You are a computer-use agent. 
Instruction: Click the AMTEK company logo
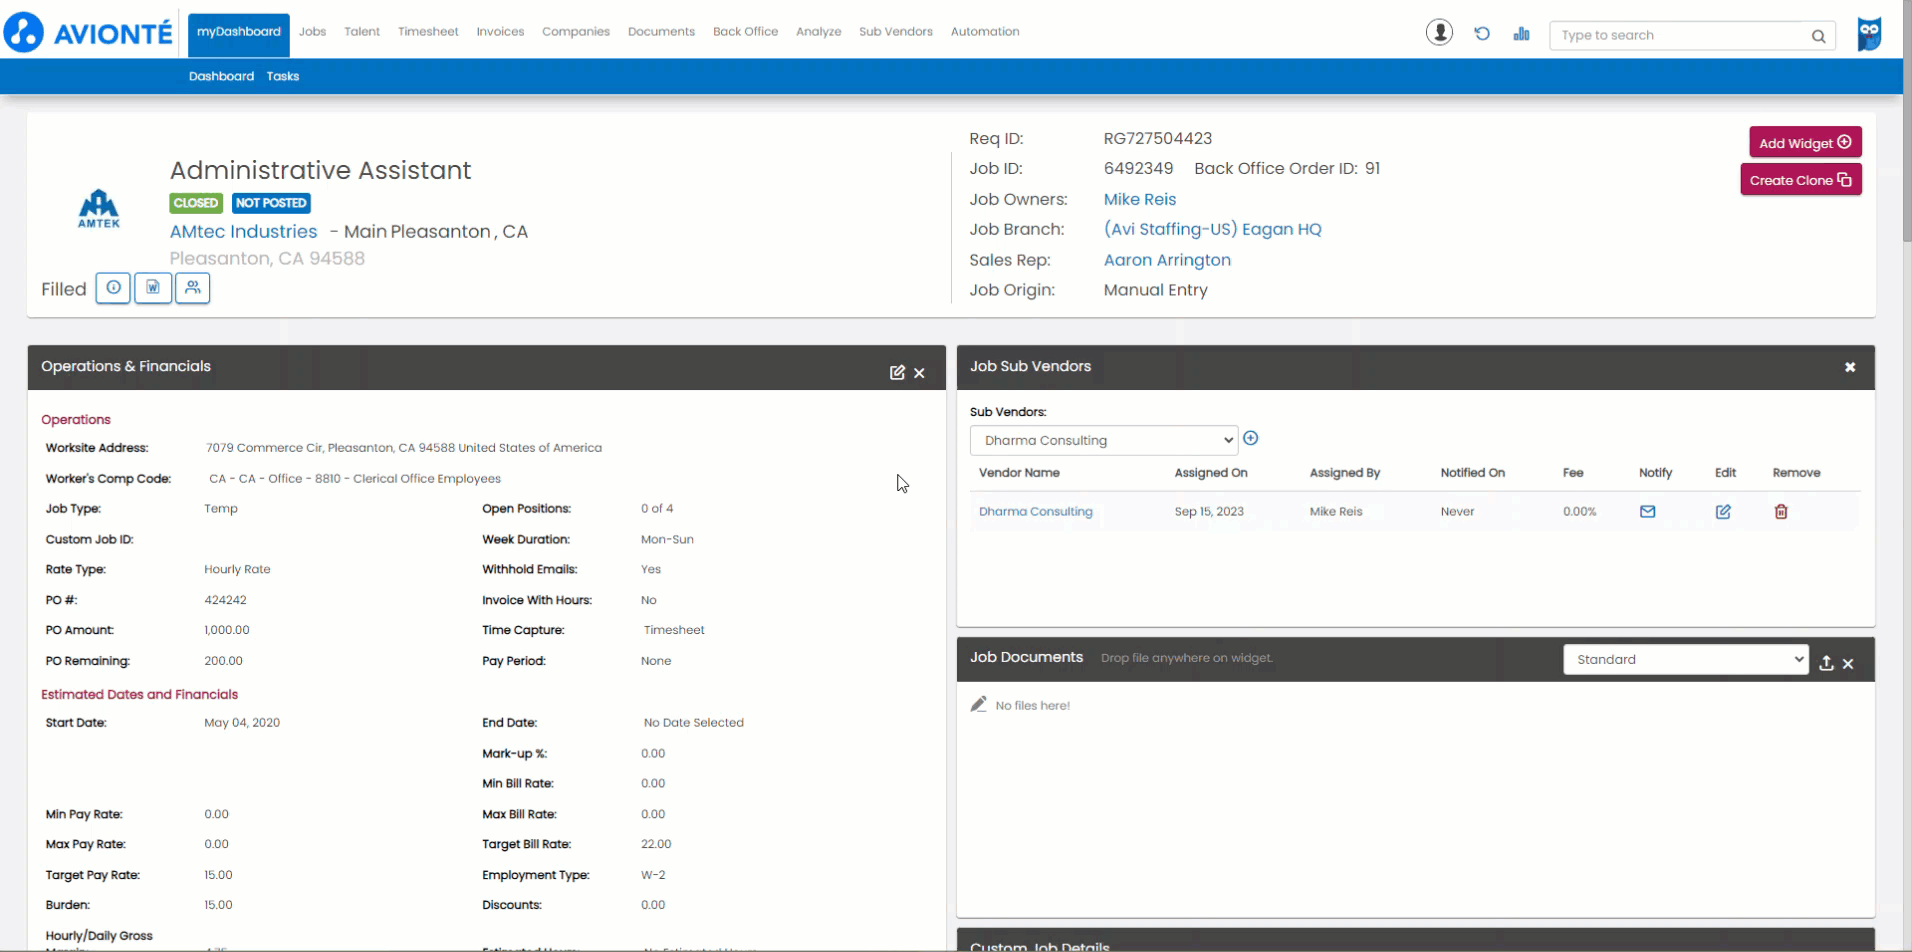coord(99,209)
